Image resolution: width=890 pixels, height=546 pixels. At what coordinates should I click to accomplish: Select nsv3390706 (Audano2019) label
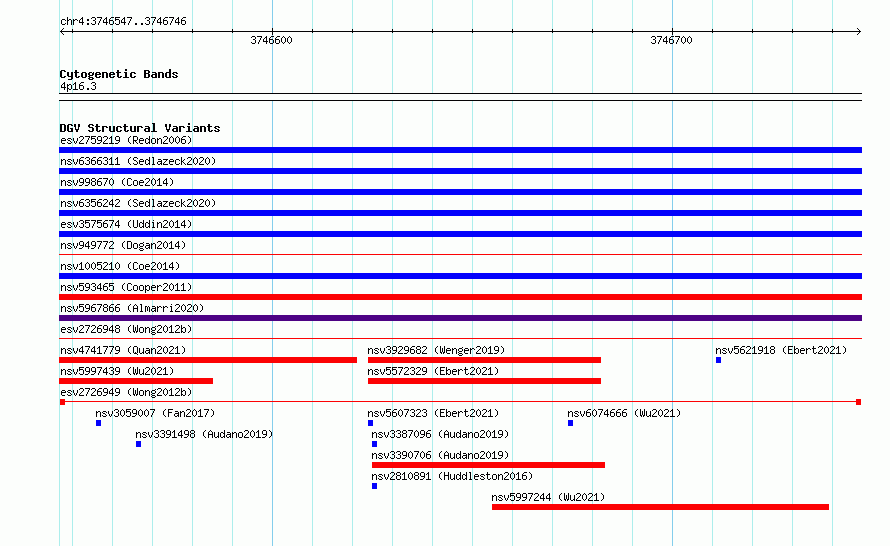pos(440,455)
